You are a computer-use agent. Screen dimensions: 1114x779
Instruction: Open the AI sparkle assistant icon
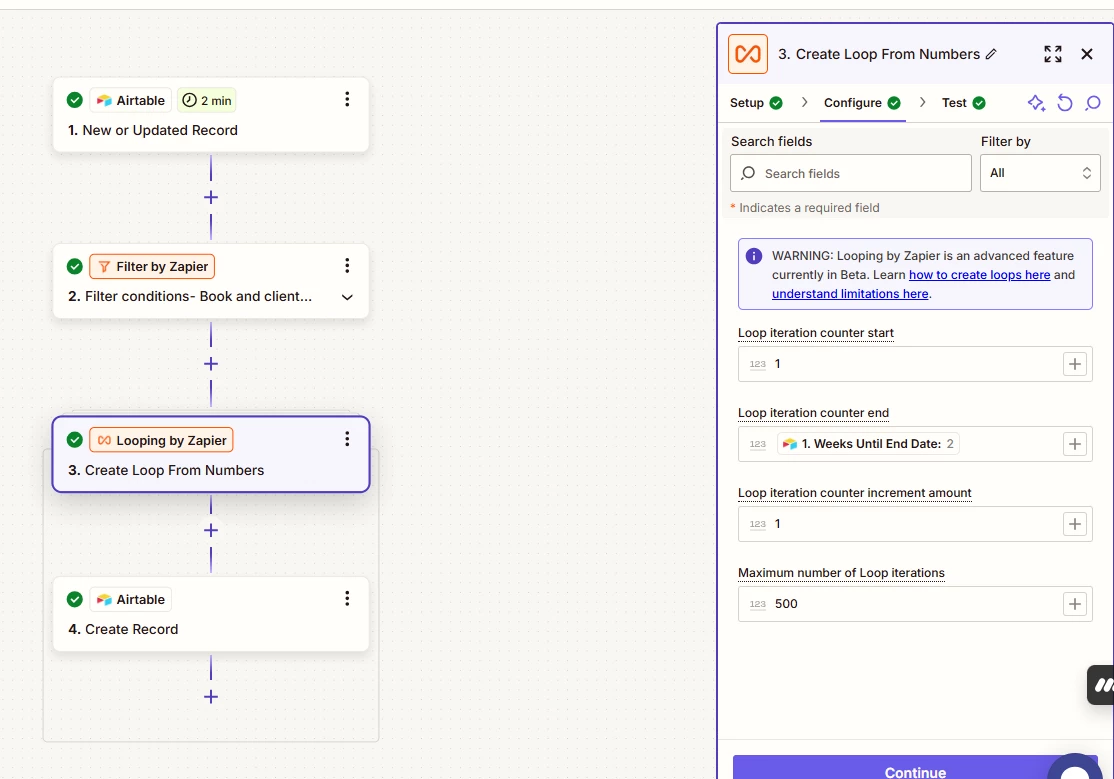(x=1036, y=103)
